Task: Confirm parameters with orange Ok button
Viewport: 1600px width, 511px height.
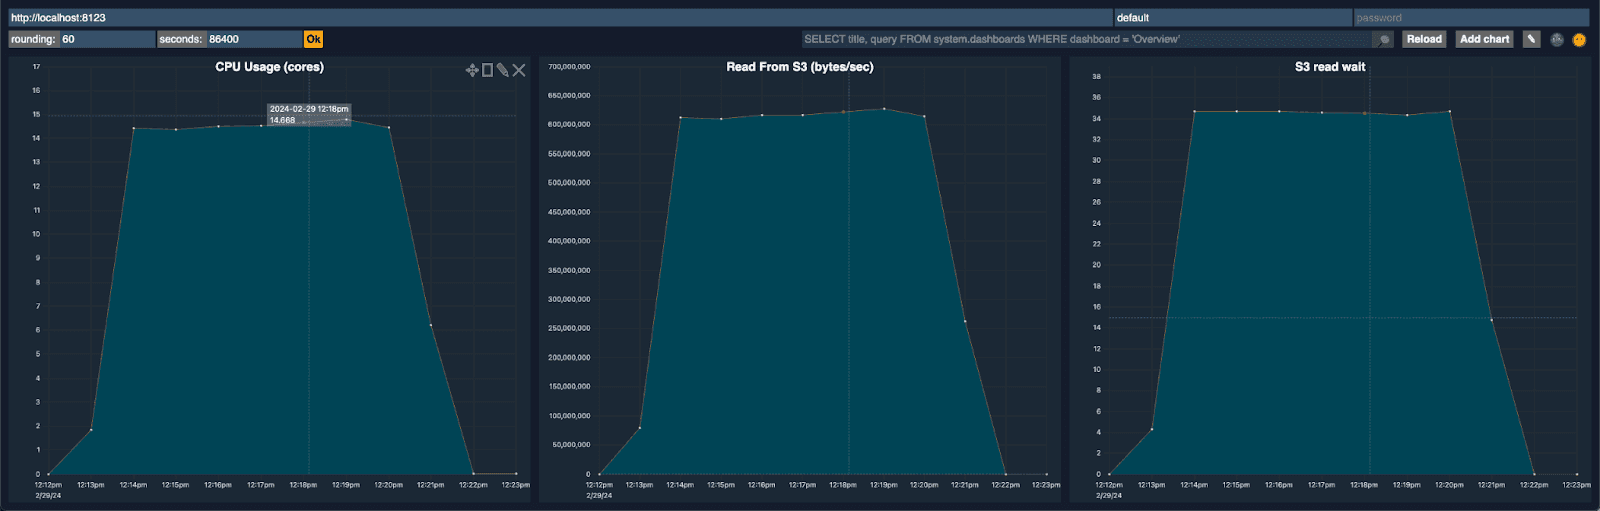Action: coord(313,39)
